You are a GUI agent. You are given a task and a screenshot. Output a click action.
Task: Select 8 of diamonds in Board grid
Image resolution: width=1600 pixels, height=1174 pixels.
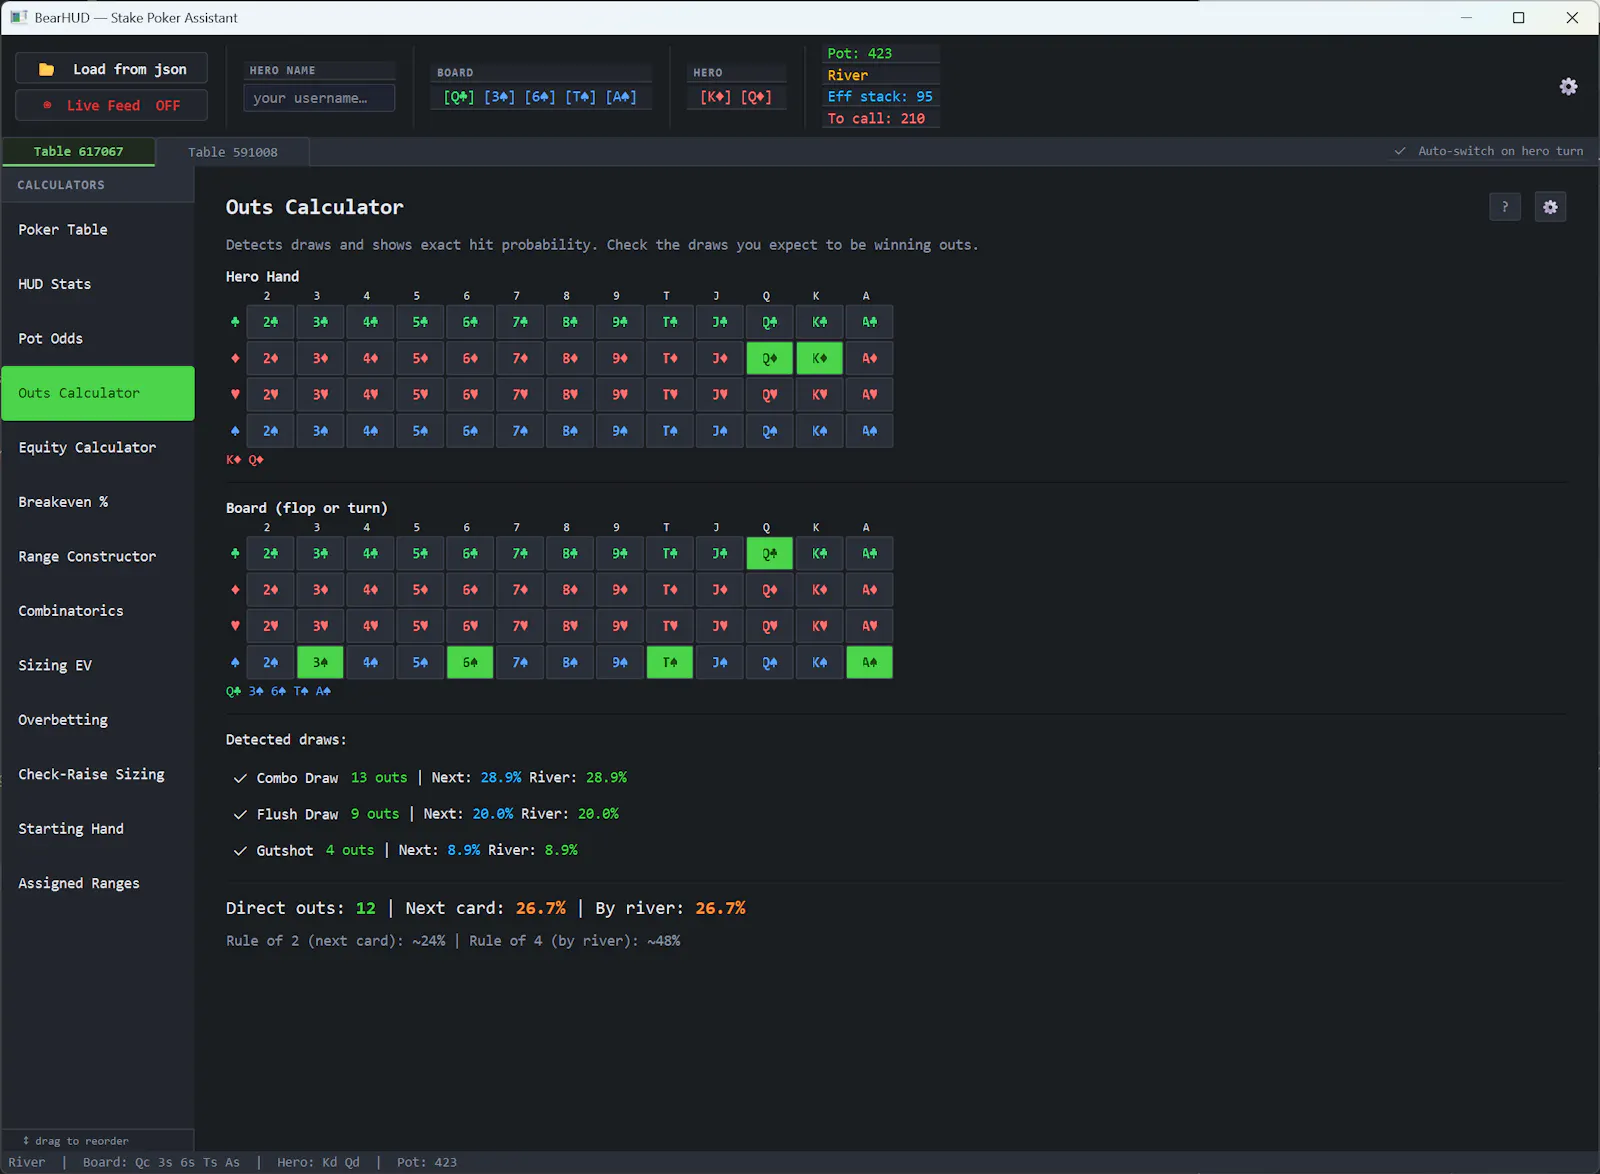570,590
